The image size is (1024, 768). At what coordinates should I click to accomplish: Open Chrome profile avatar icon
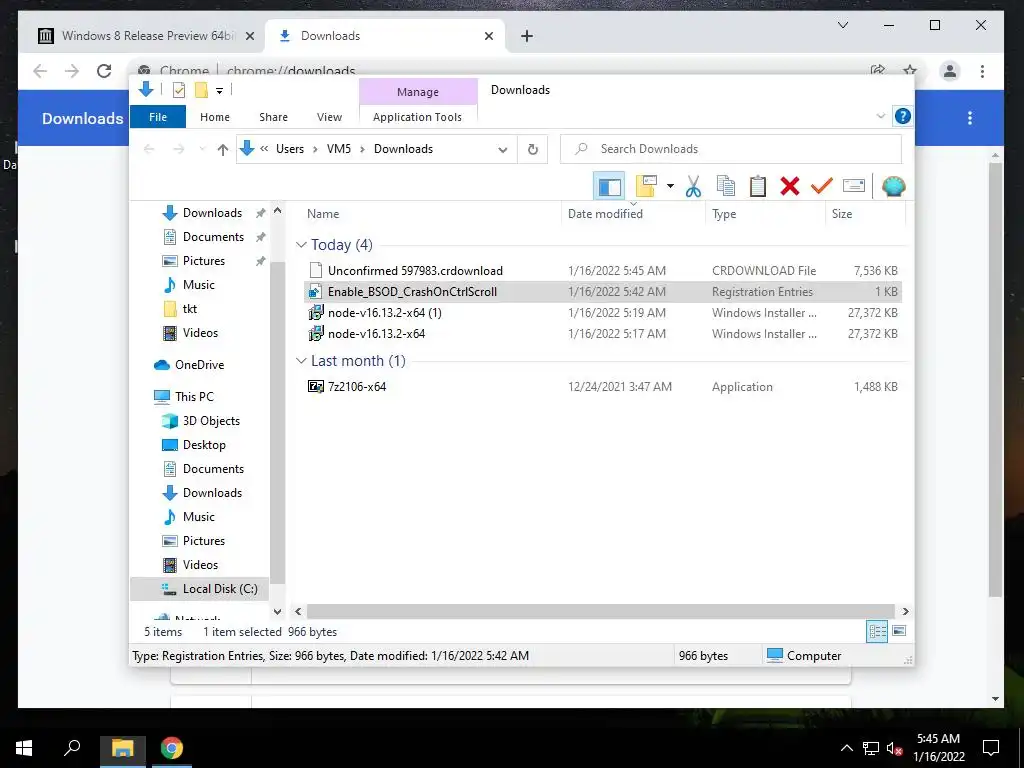pos(950,71)
